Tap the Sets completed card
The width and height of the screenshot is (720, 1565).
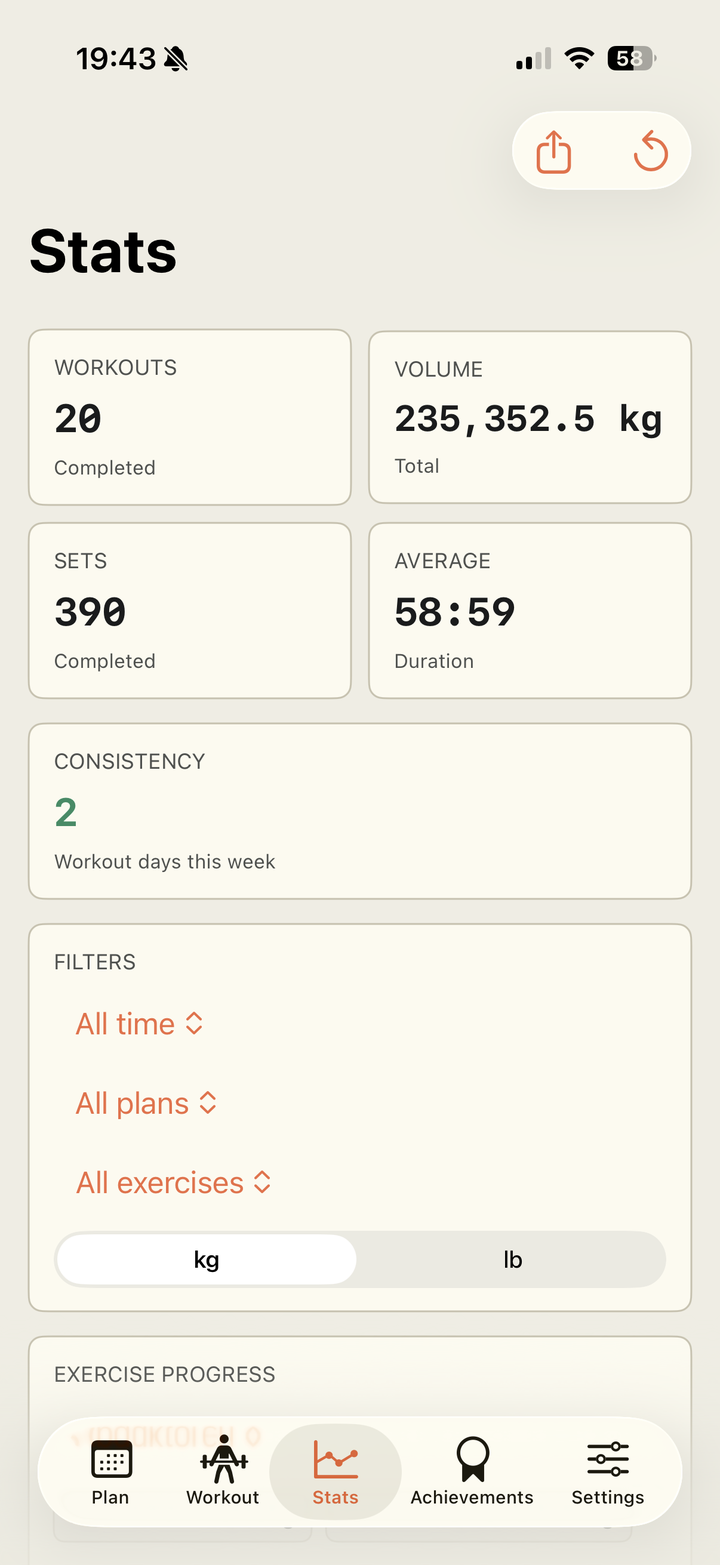pyautogui.click(x=190, y=610)
